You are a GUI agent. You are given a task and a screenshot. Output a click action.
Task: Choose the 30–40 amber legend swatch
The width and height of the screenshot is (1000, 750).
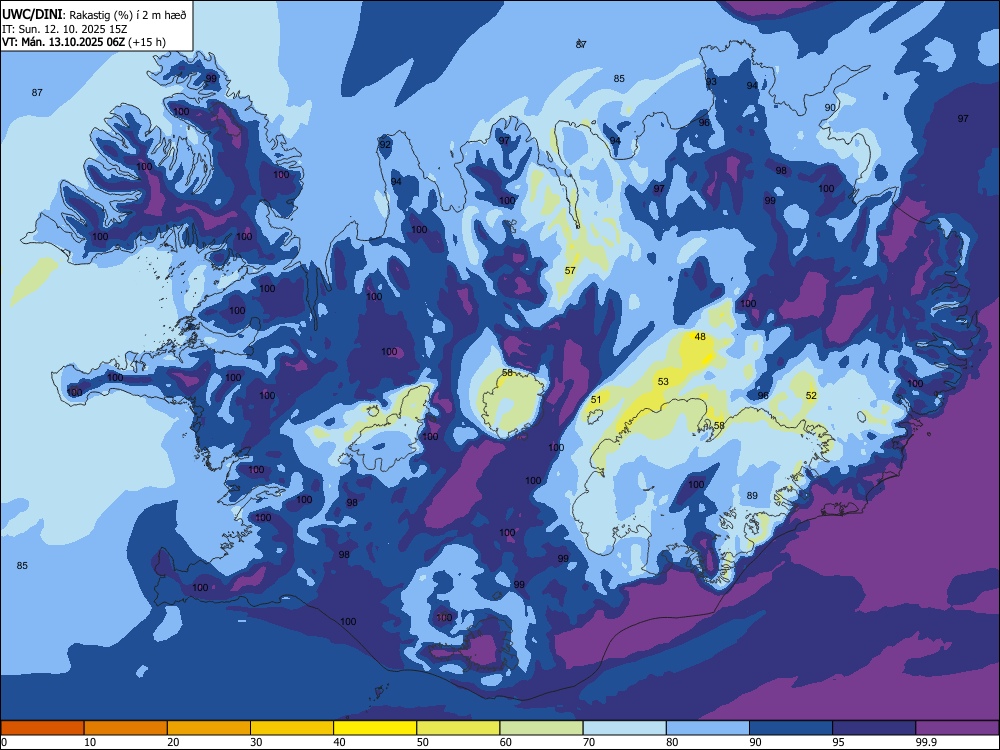[292, 728]
